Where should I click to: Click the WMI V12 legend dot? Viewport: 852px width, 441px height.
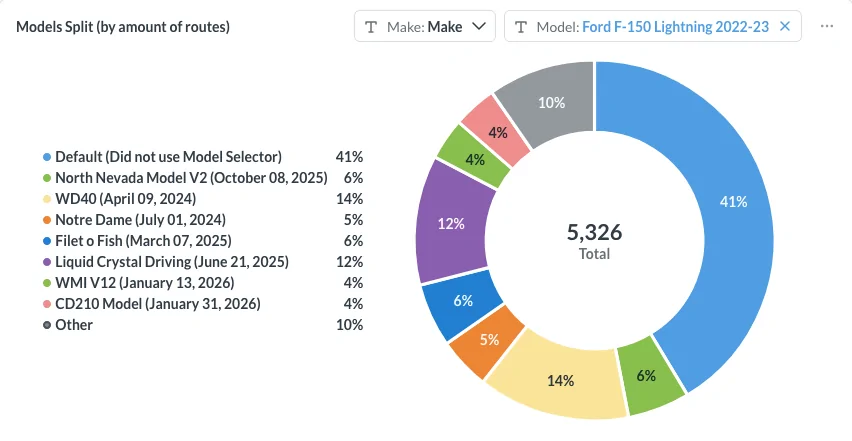[47, 283]
